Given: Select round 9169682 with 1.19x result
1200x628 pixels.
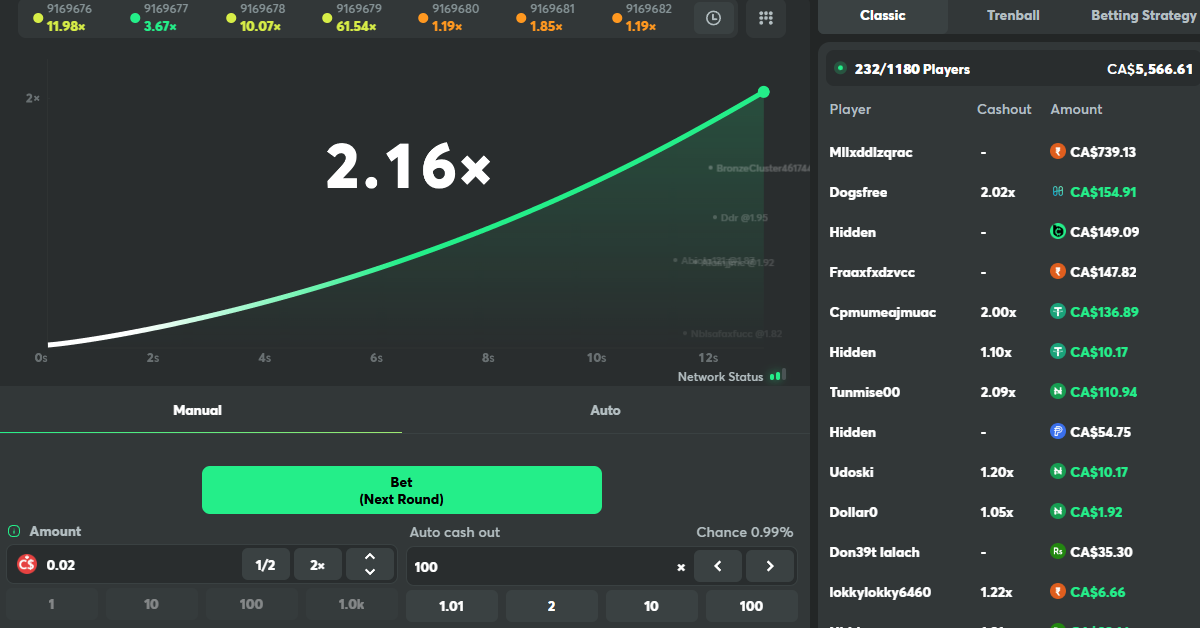Looking at the screenshot, I should click(643, 18).
